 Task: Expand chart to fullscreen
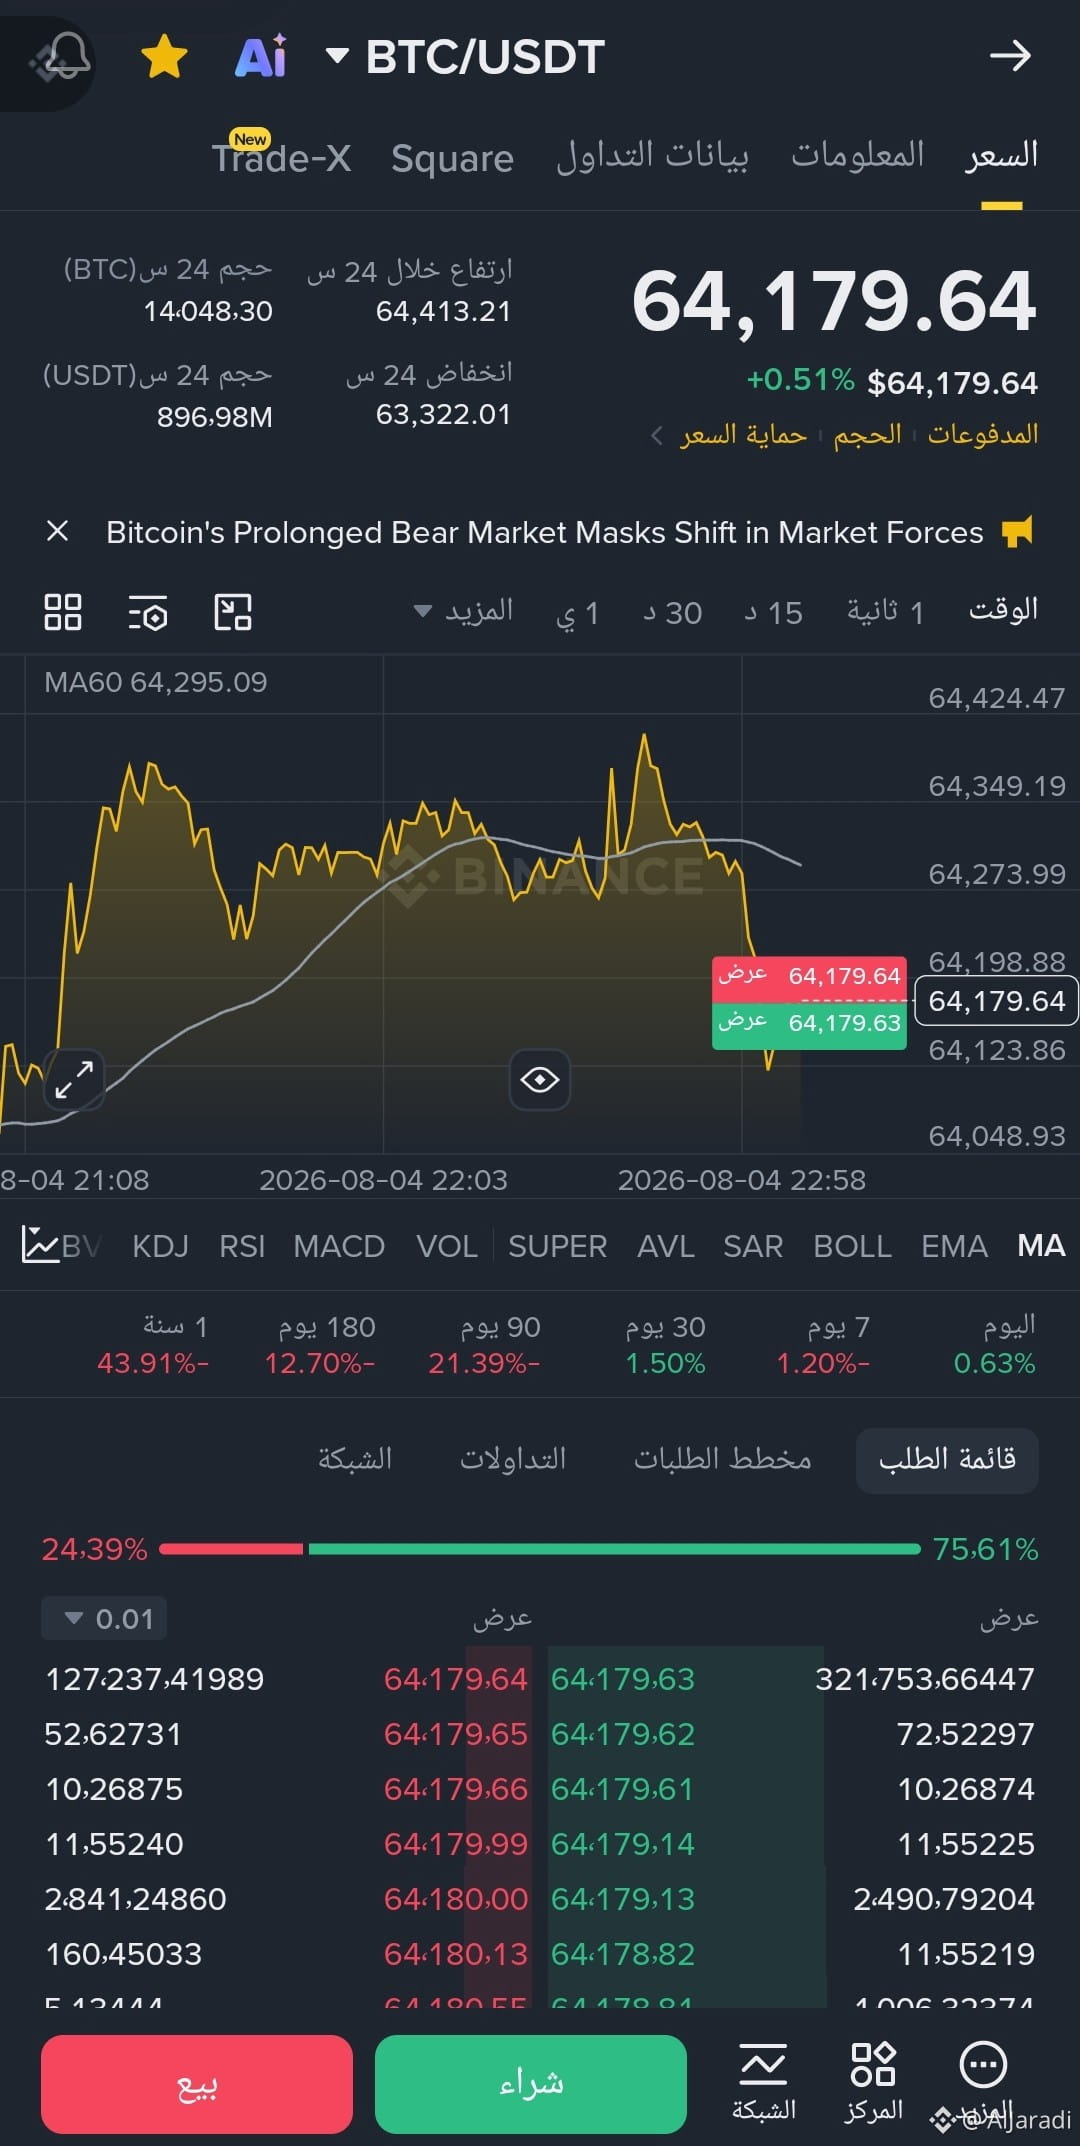click(75, 1080)
